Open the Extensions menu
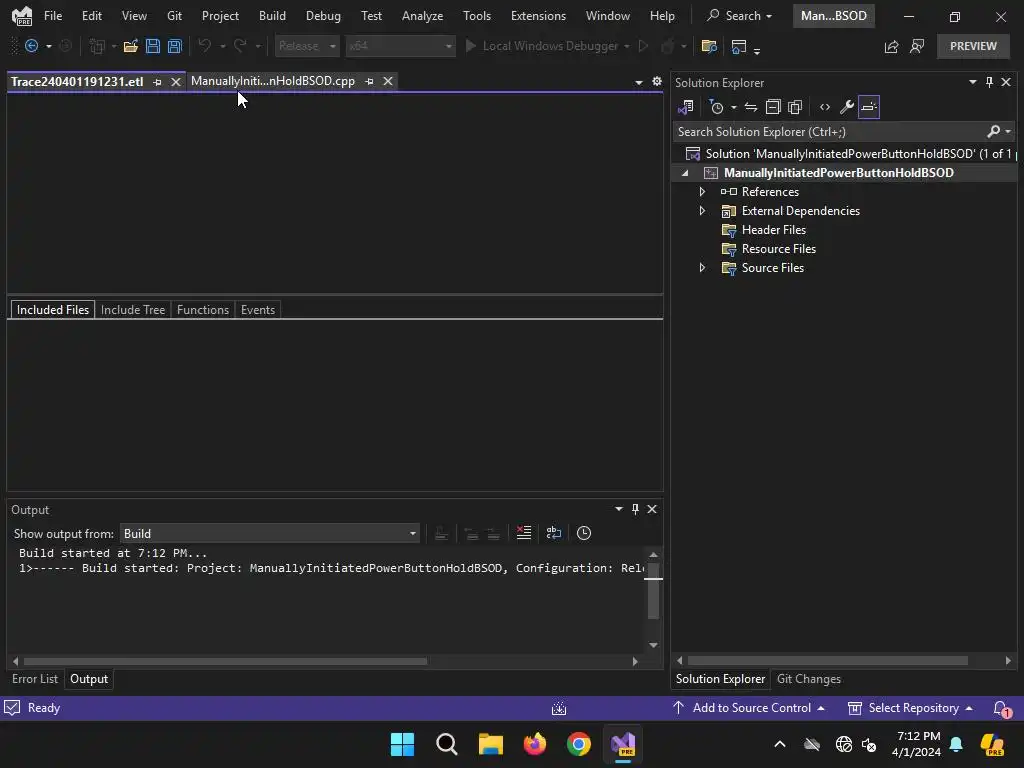The image size is (1024, 768). click(538, 16)
